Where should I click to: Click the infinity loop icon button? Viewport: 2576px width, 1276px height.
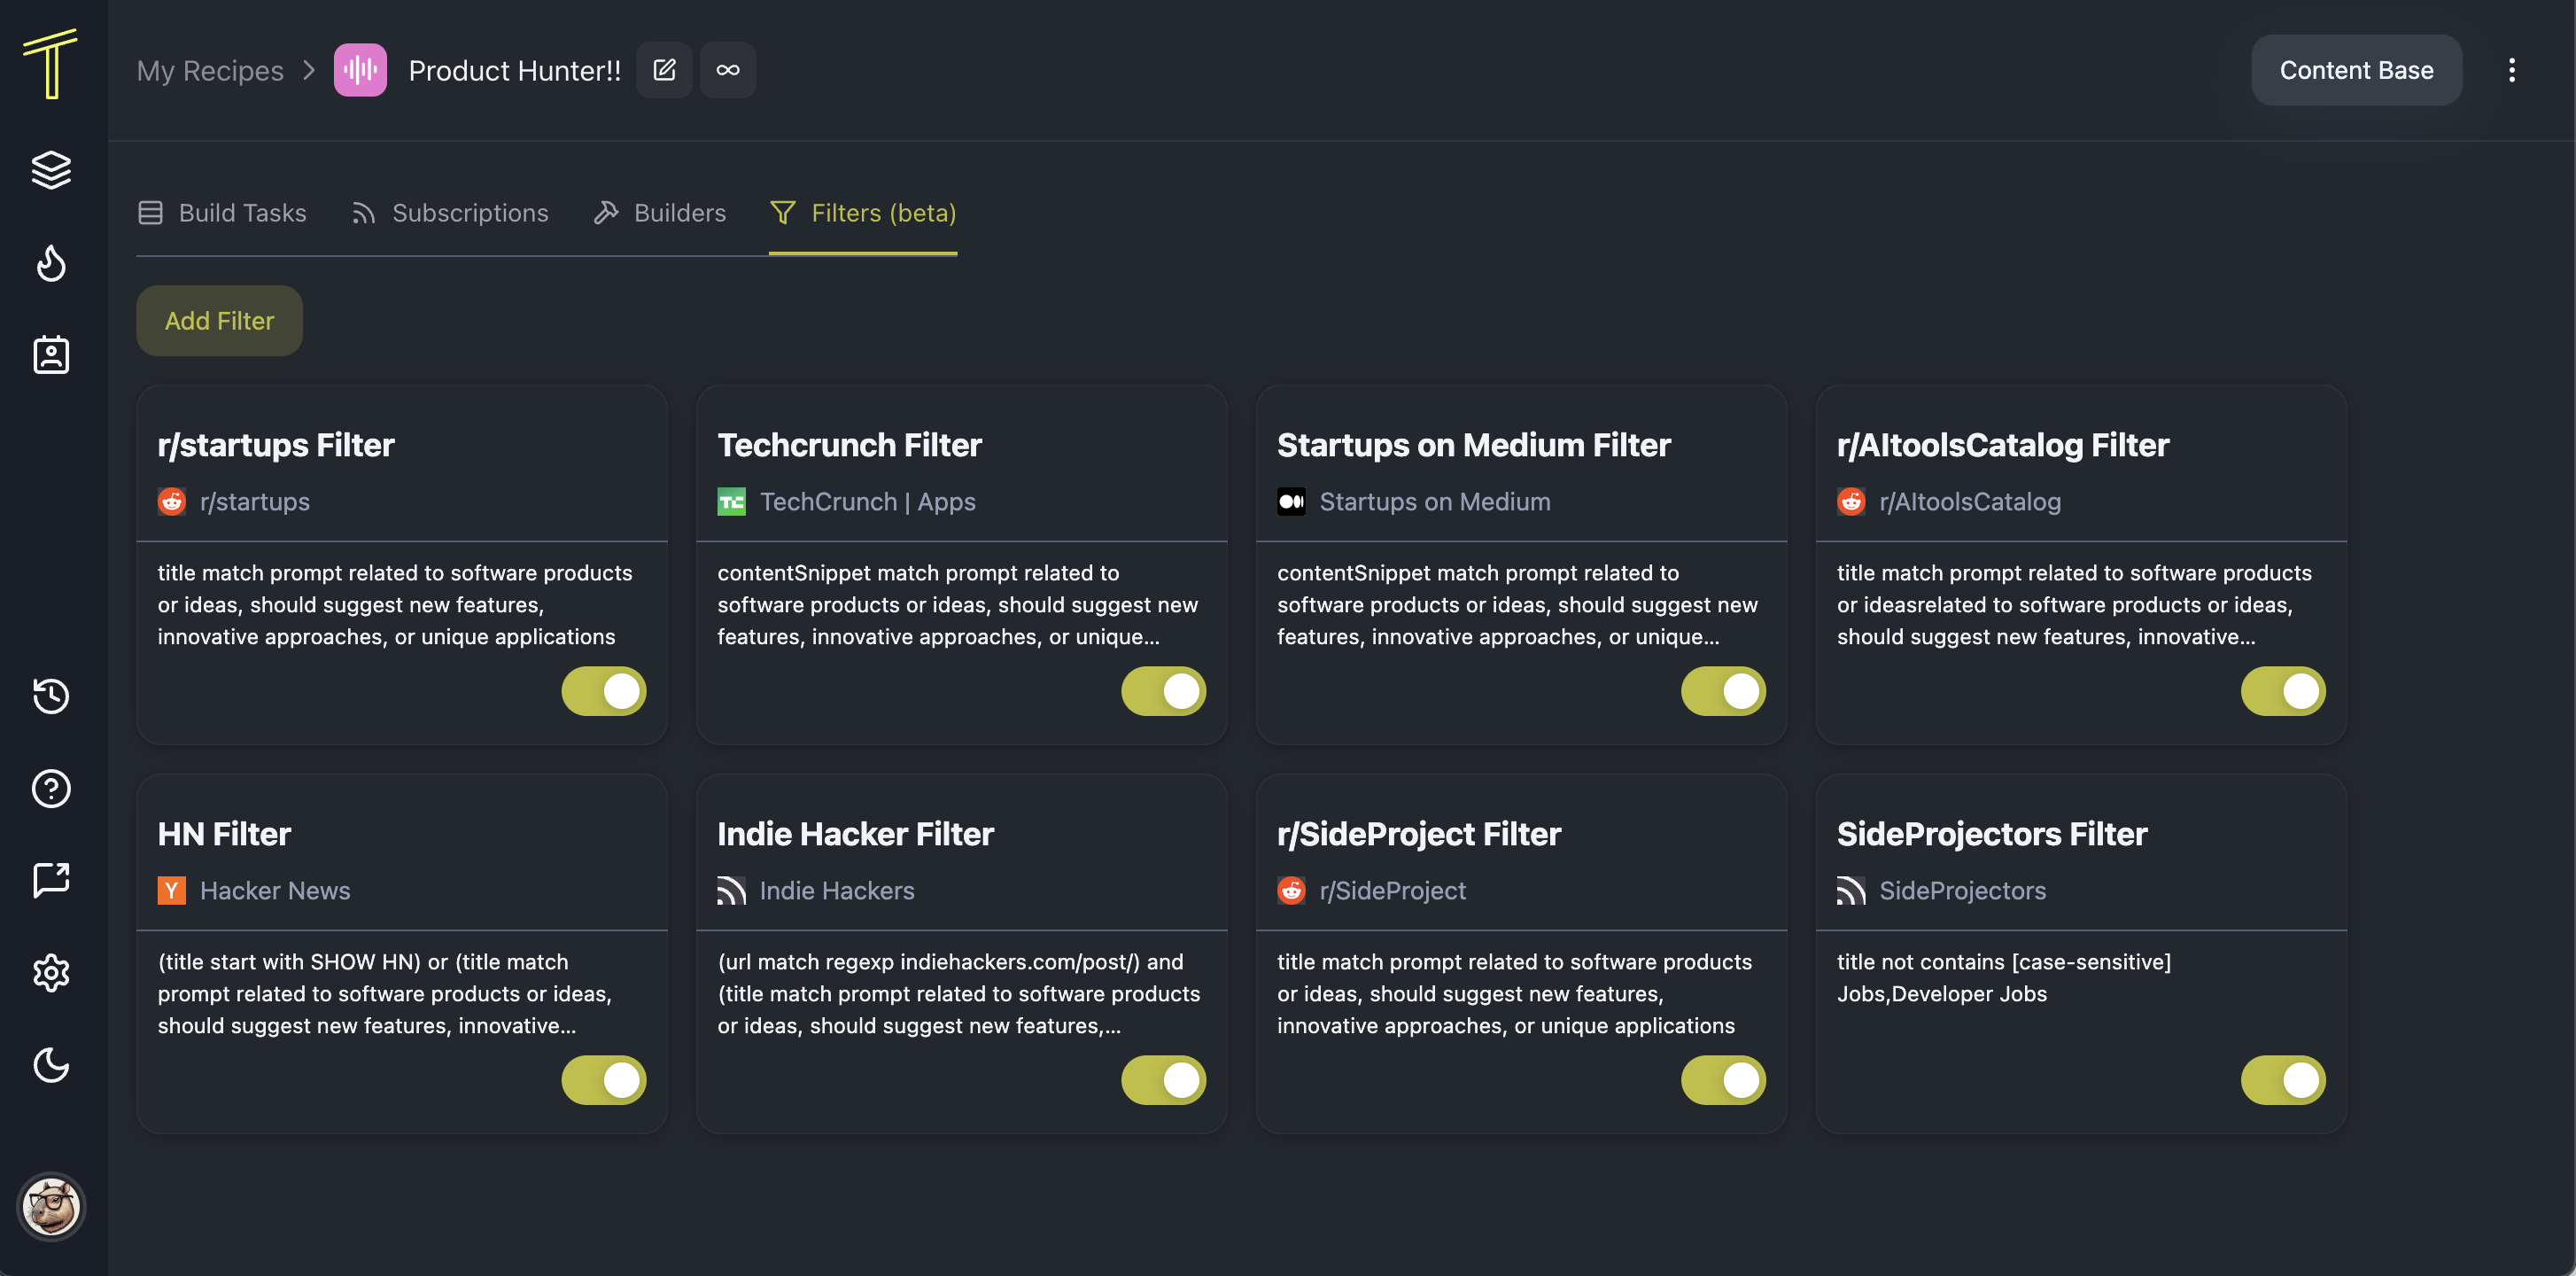[728, 70]
